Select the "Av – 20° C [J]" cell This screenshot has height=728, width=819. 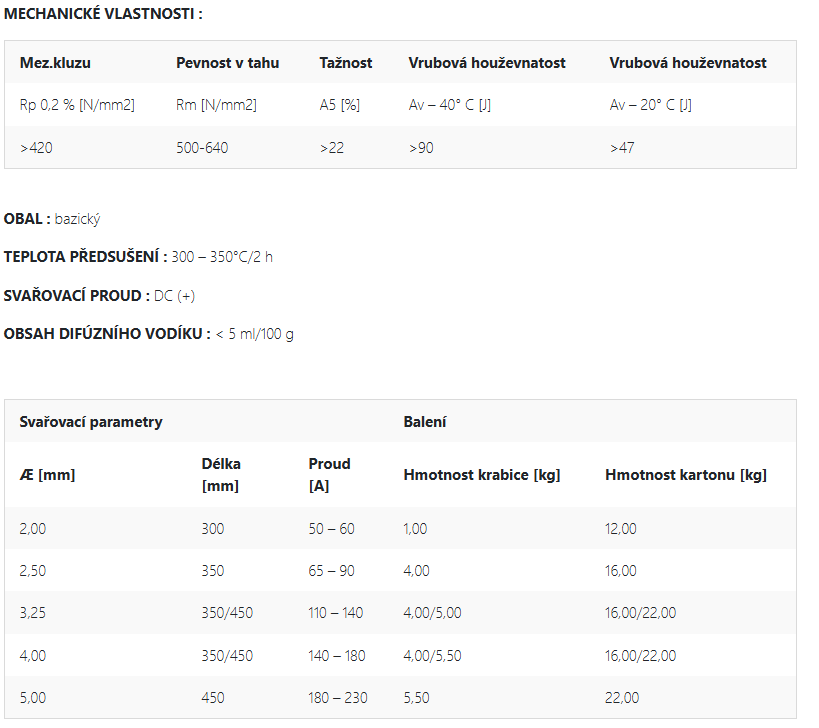point(650,105)
